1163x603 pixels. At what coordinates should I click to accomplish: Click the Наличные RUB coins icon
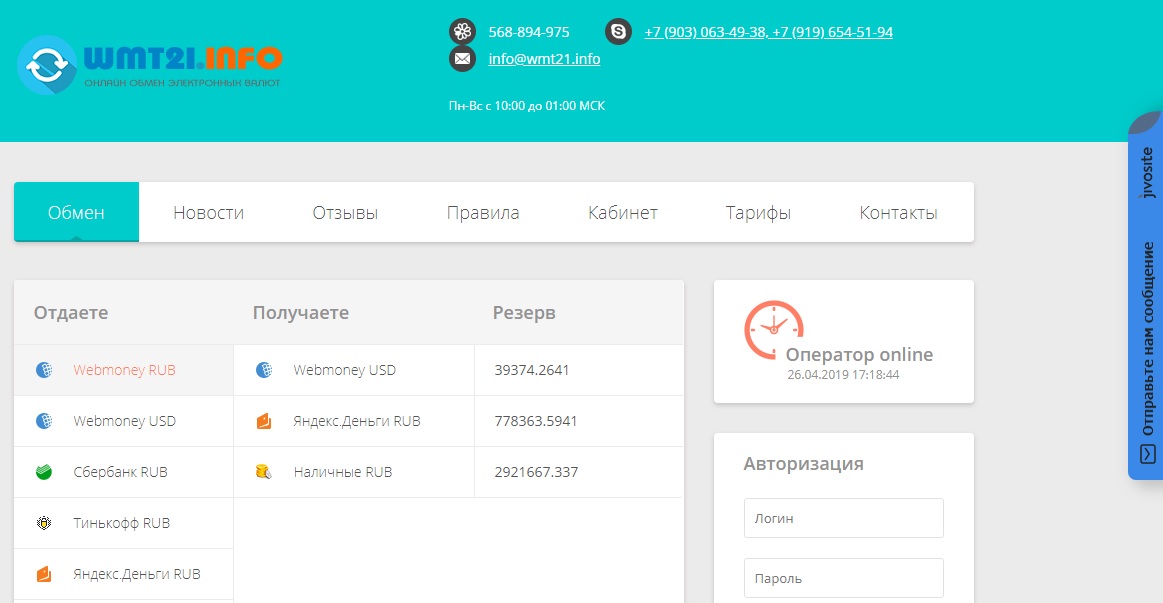[263, 472]
